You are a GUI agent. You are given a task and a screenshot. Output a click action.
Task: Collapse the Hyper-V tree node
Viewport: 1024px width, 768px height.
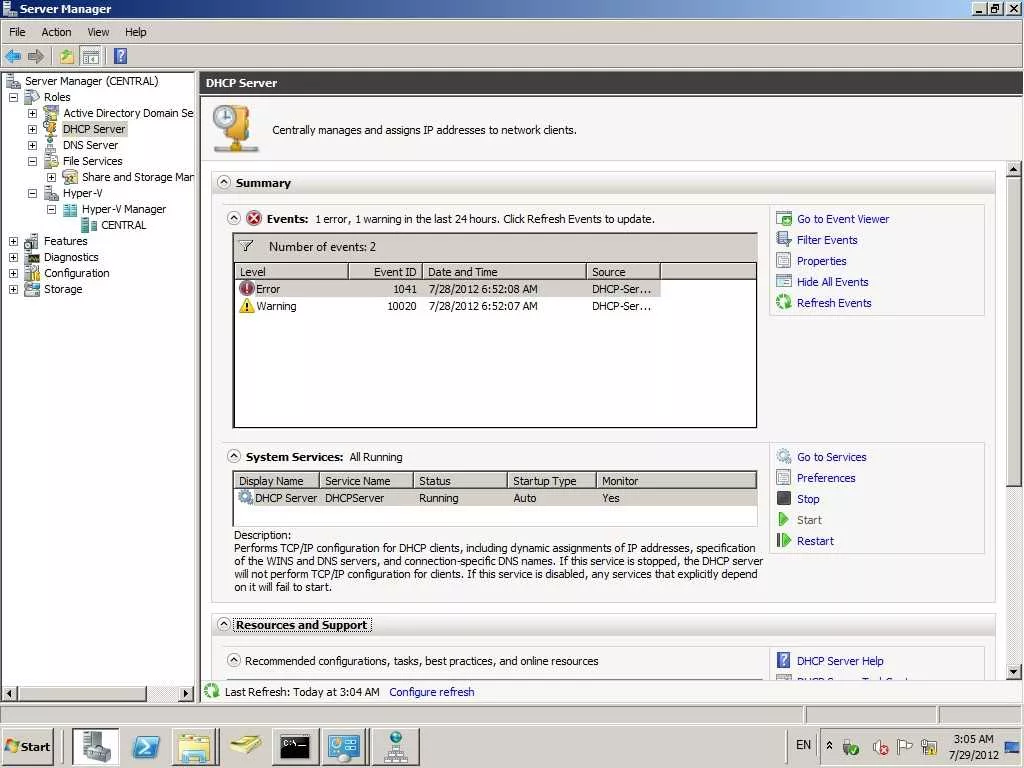[32, 193]
